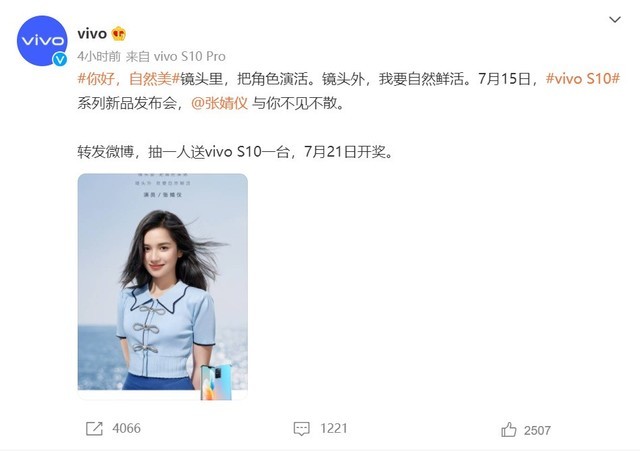Click the phone product in poster corner
Screen dimensions: 640x451
[216, 382]
